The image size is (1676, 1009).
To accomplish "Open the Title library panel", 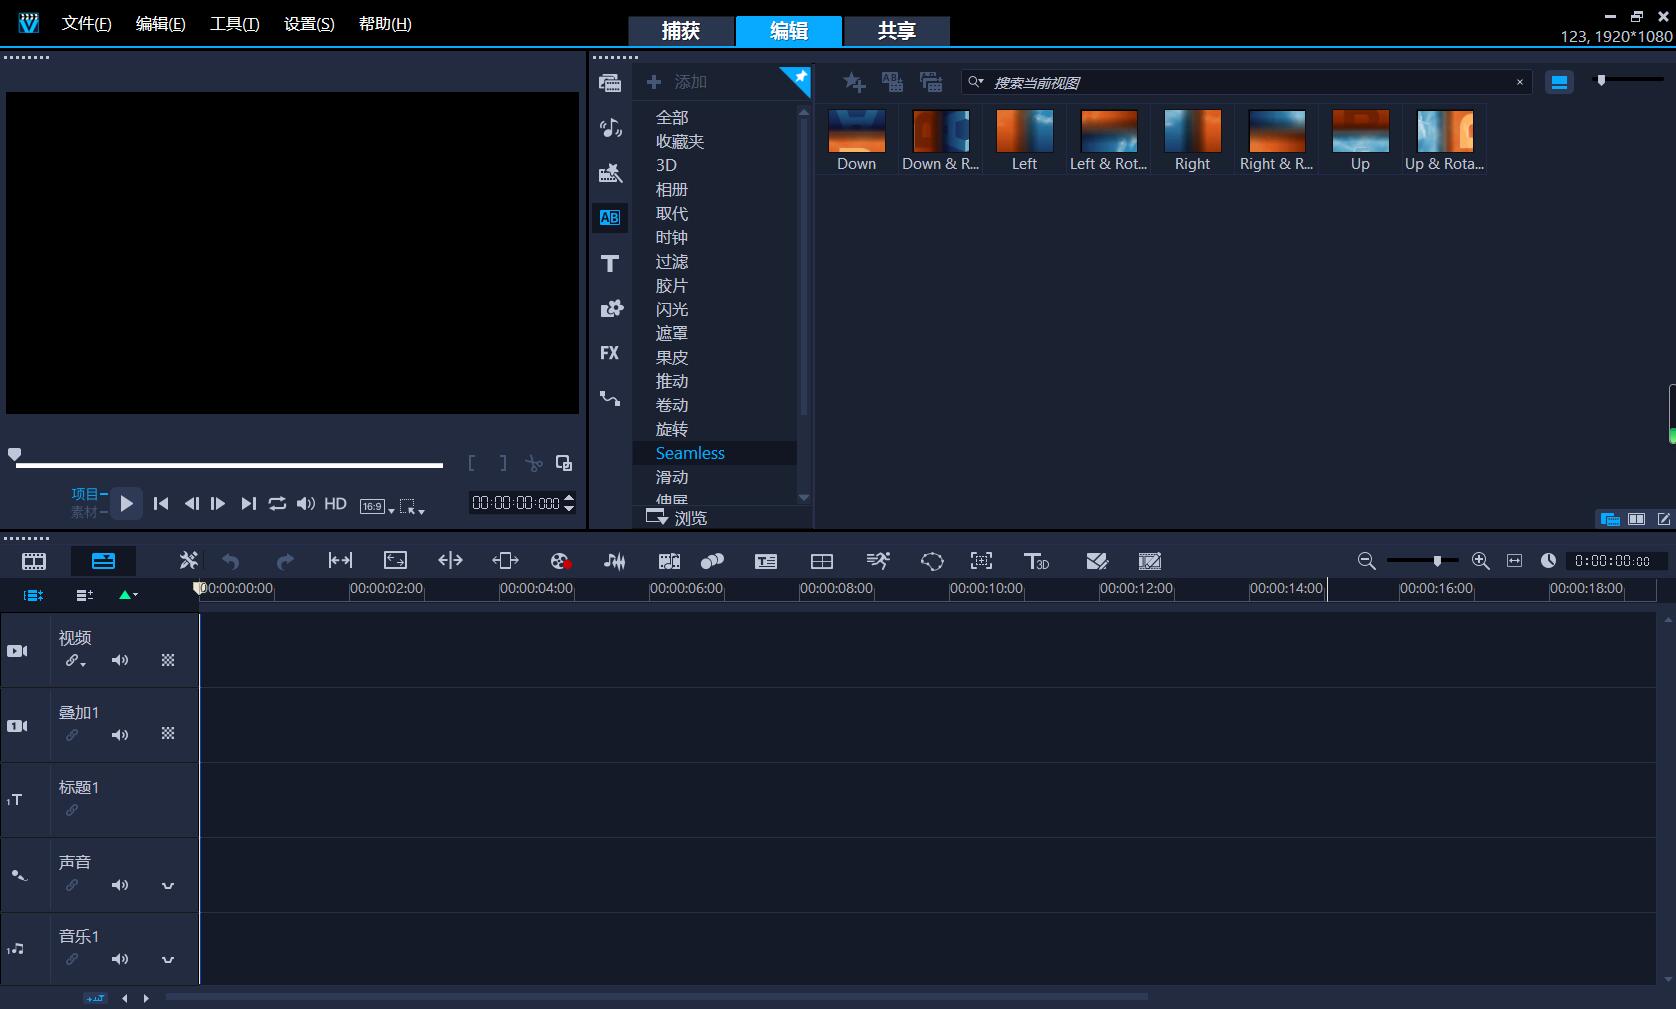I will [610, 264].
